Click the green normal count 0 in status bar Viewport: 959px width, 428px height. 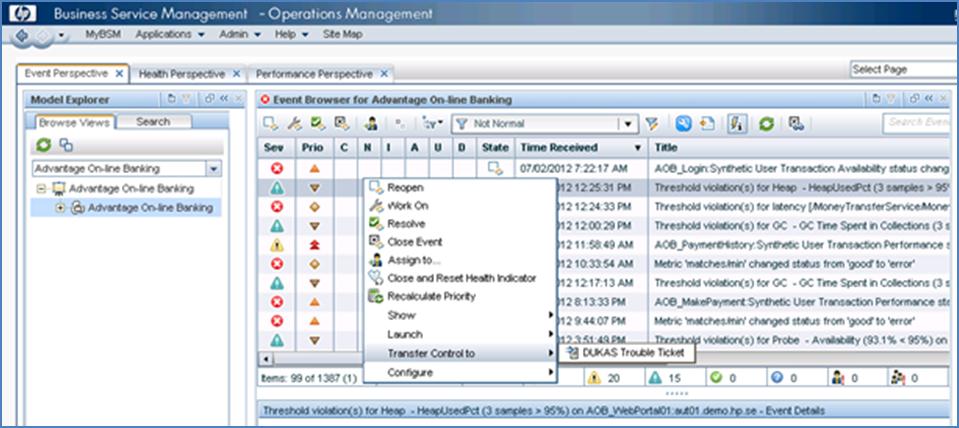click(x=725, y=378)
